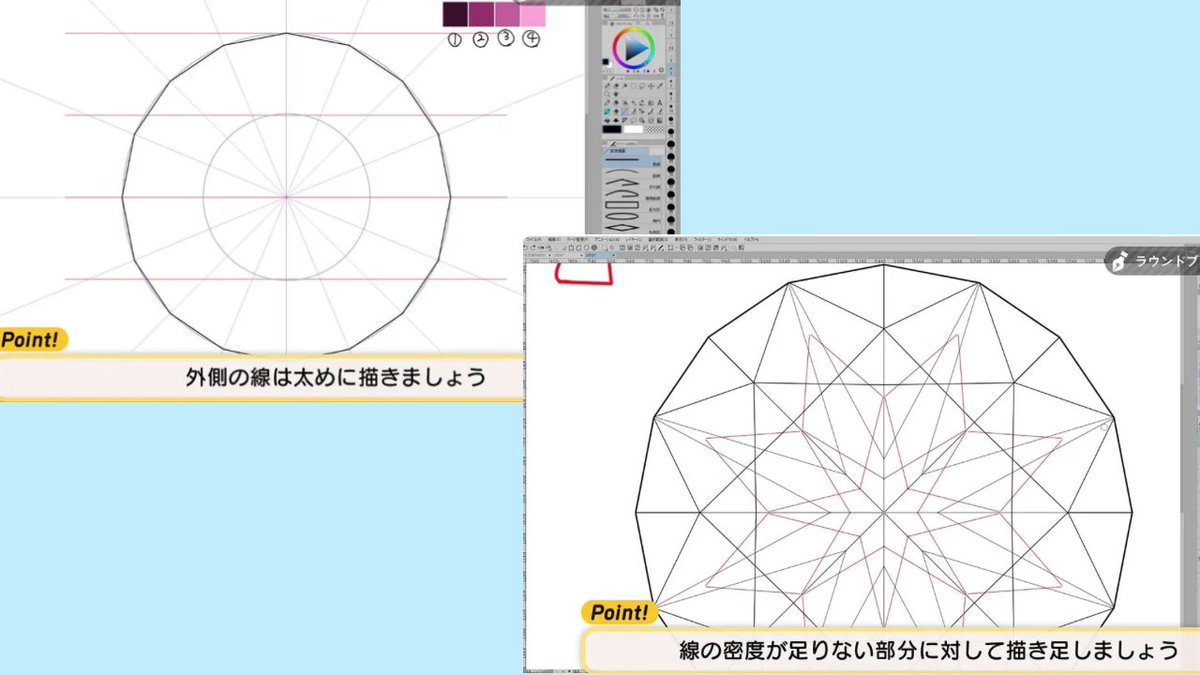
Task: Choose the 連続曲線 continuous curve sub tool
Action: click(633, 195)
